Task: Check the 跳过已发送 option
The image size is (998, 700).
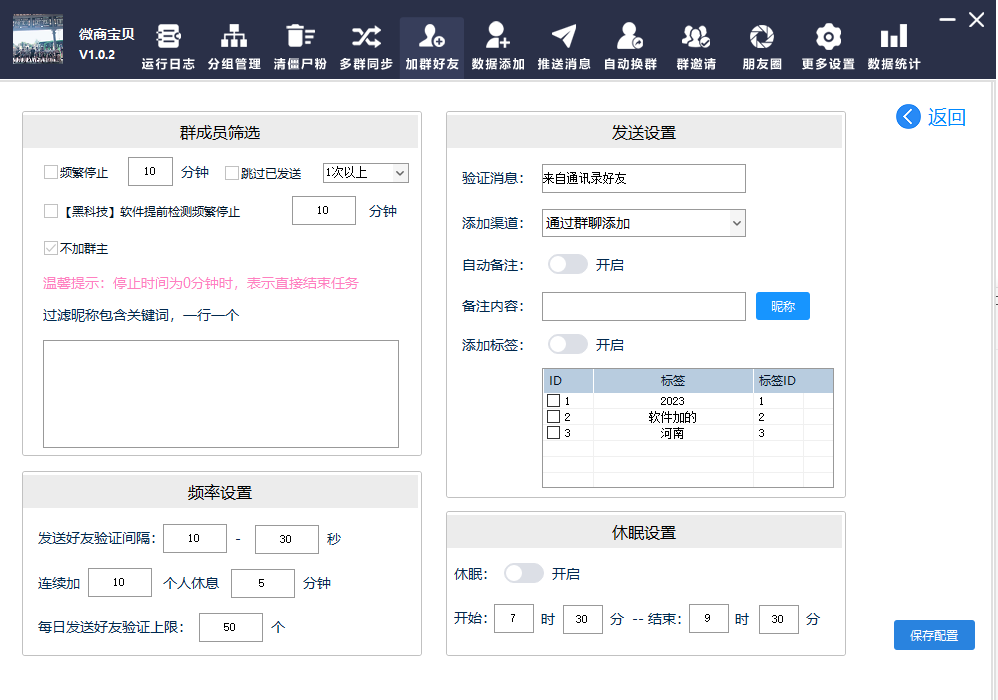Action: coord(232,173)
